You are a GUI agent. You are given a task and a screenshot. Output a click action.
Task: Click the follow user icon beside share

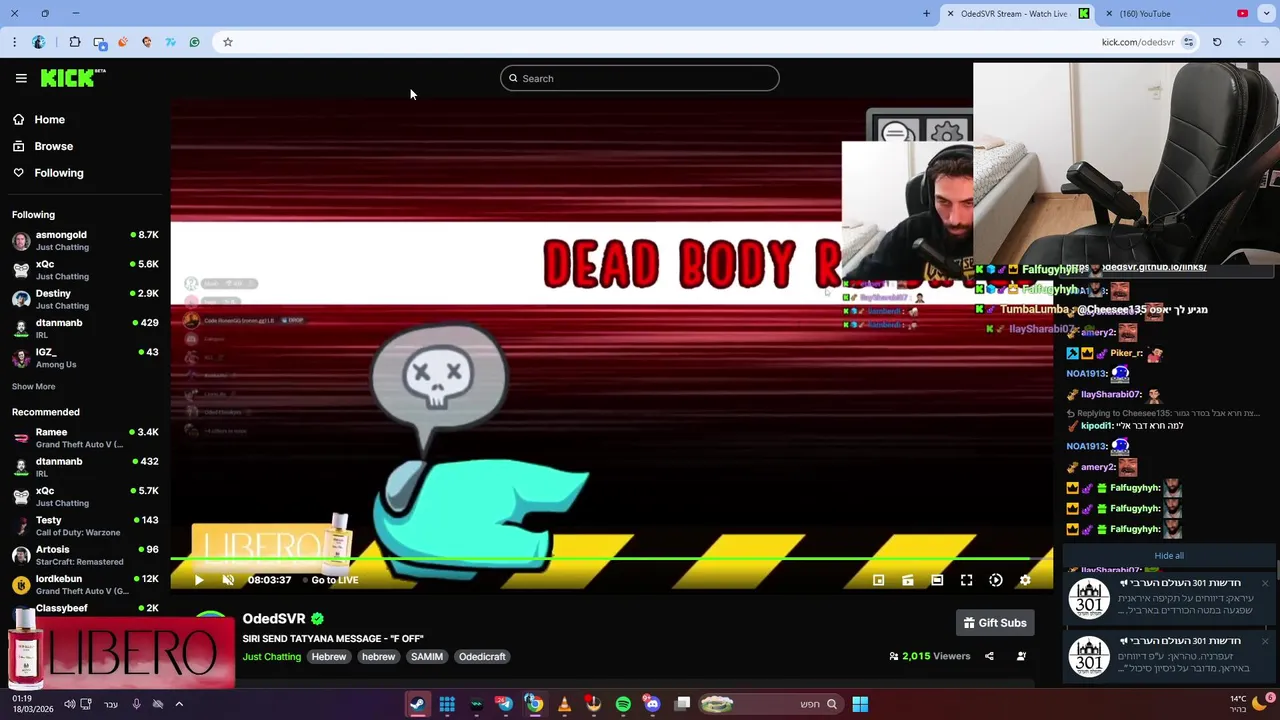[x=1021, y=656]
